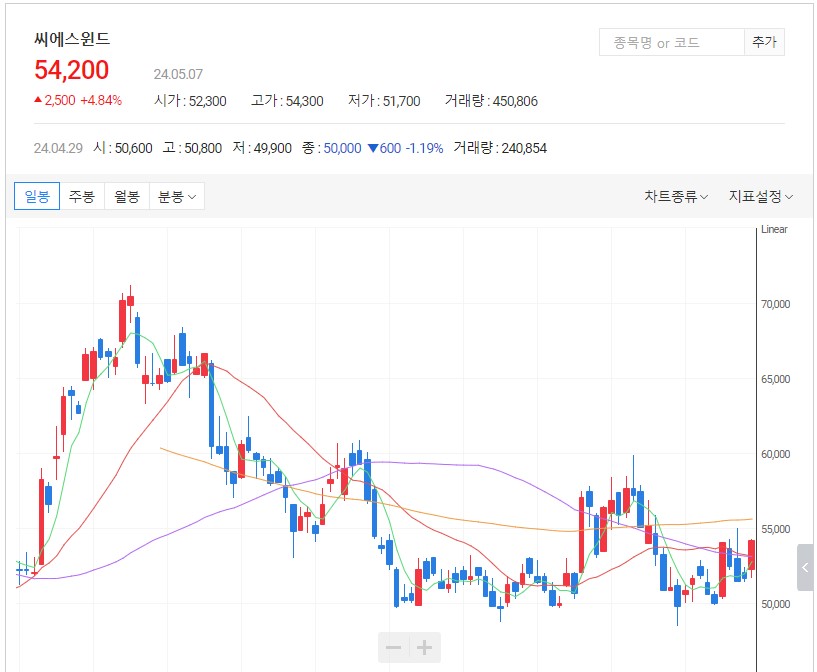Open the 차트종류 chart type dropdown
Screen dimensions: 817x672
(675, 196)
